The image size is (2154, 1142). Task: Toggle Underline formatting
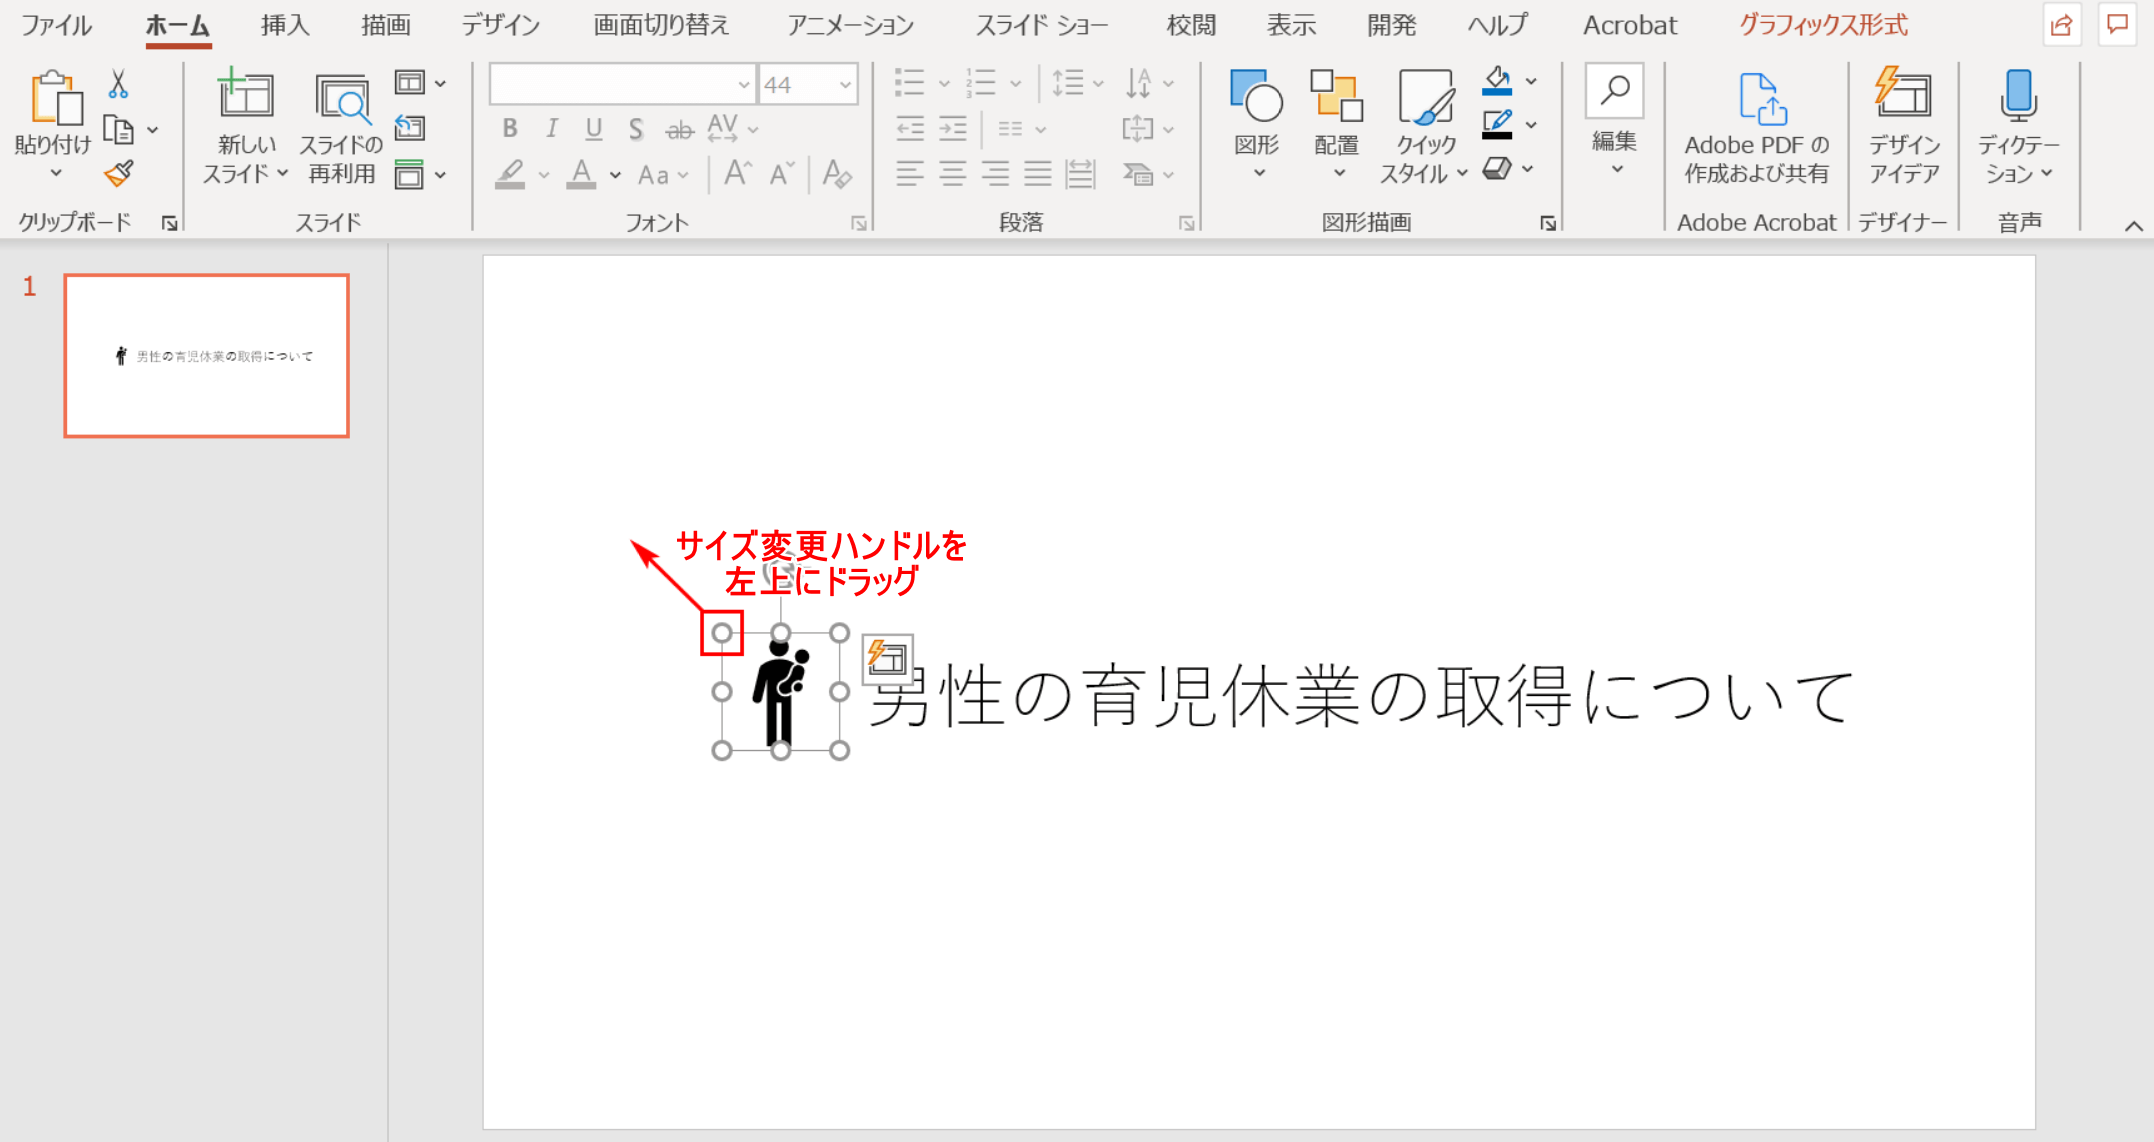[594, 128]
